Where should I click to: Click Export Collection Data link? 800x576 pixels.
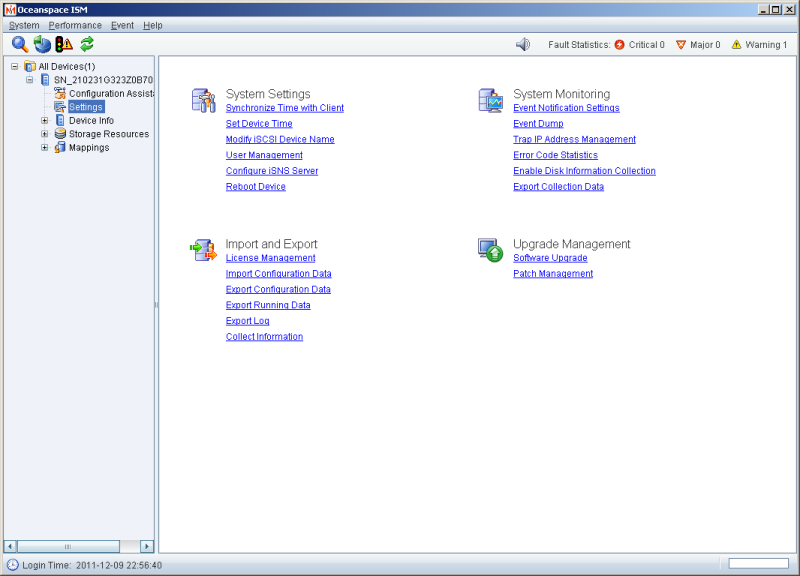tap(559, 187)
